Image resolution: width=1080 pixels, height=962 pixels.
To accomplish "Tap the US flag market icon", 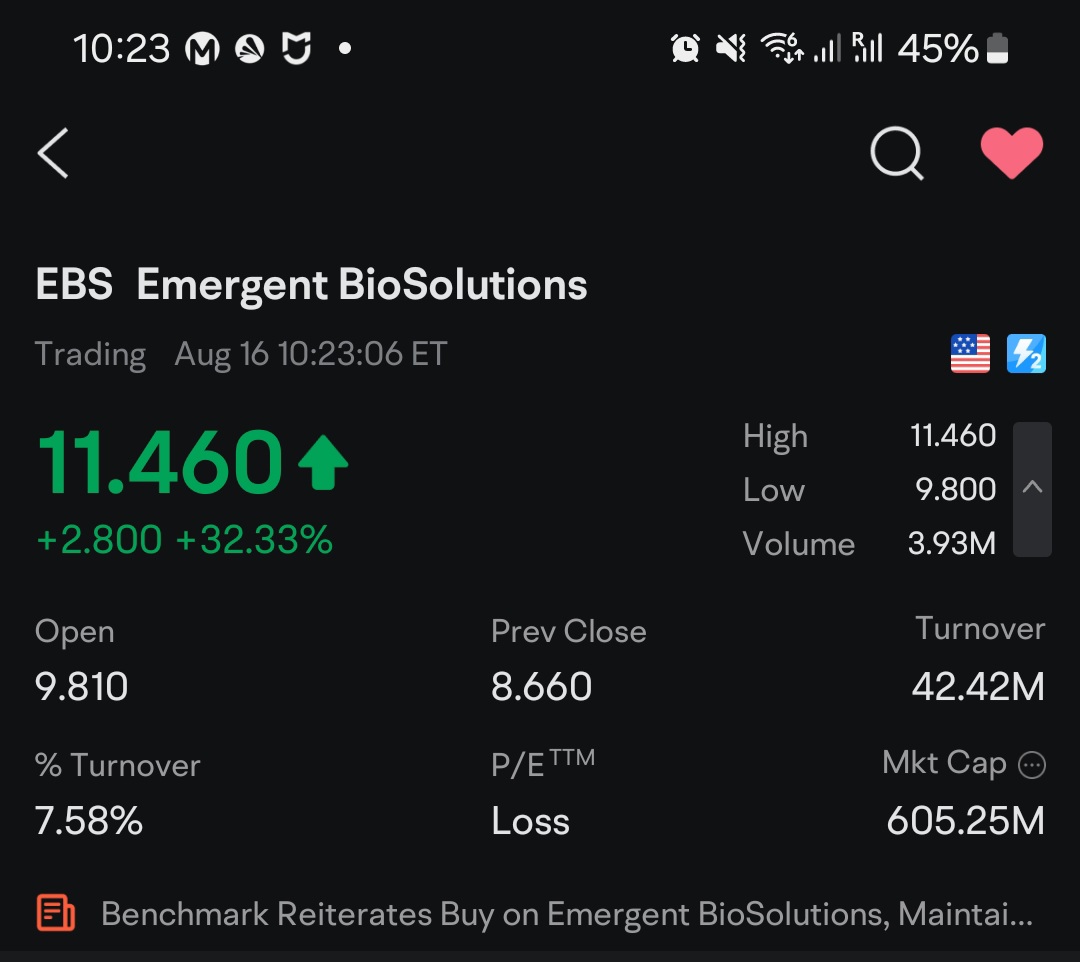I will [x=970, y=354].
